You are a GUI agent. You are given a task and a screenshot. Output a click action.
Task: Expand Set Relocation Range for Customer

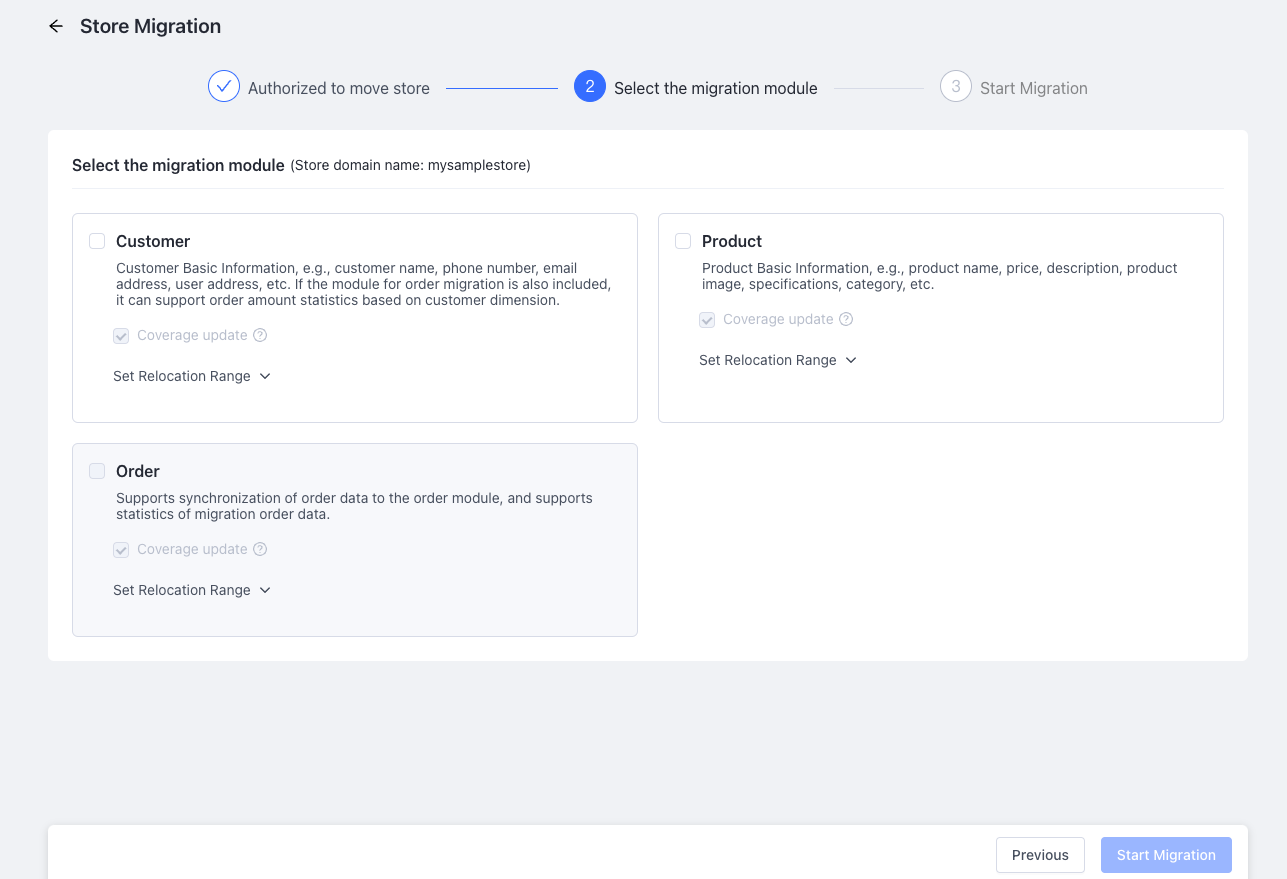point(192,376)
